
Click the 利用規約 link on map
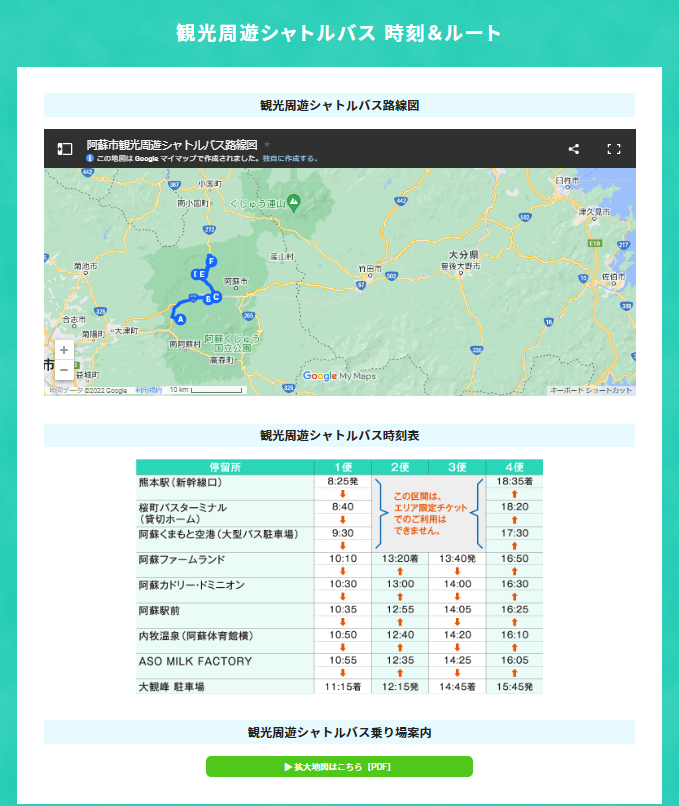(148, 391)
